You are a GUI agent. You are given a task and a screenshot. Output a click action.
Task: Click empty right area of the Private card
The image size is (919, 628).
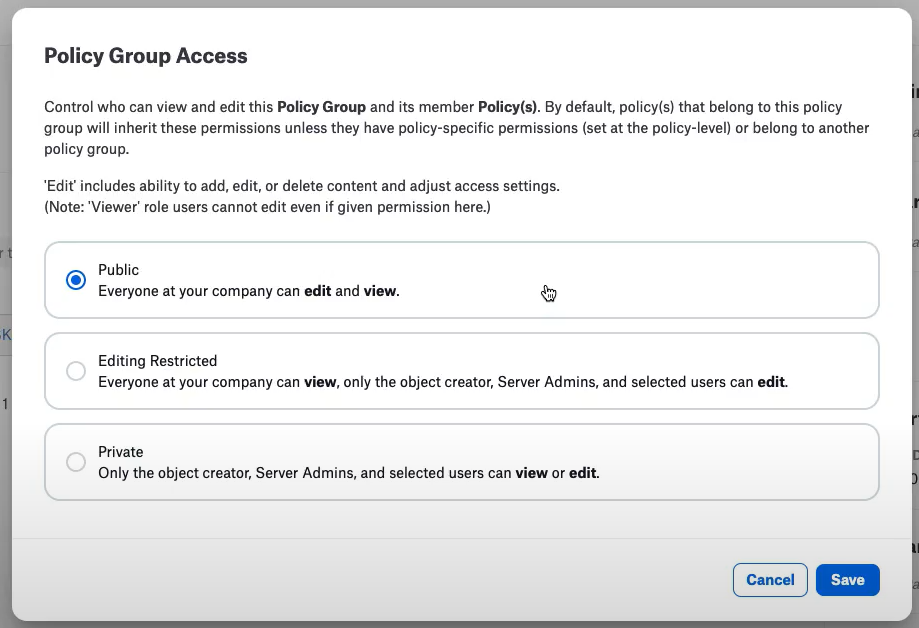point(733,462)
